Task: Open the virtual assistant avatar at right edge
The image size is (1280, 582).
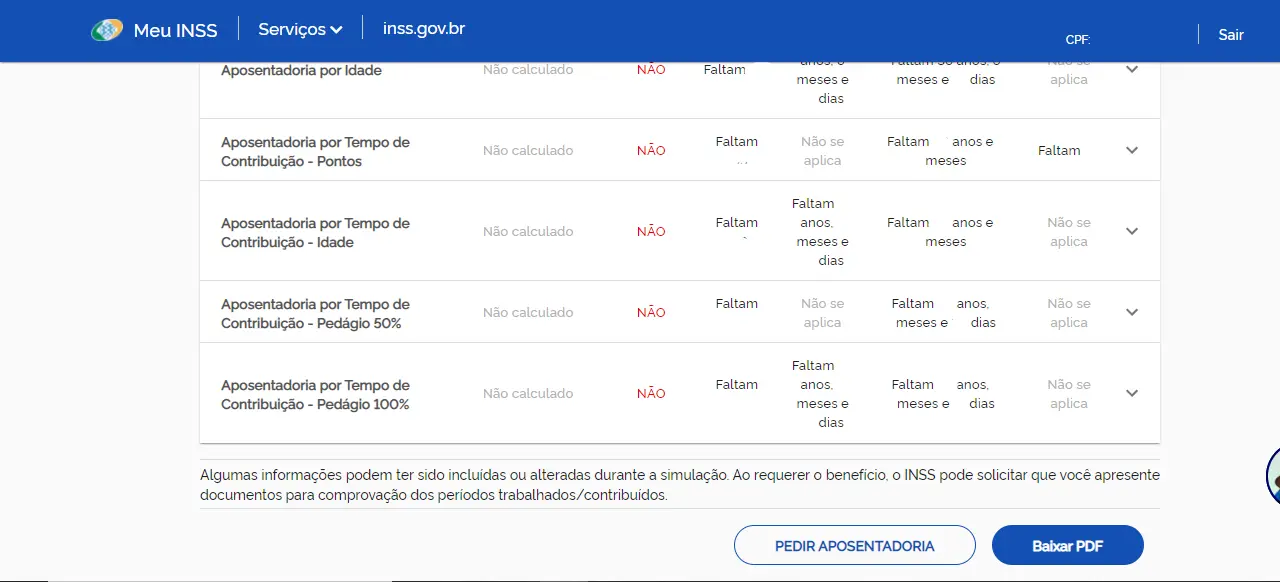Action: [1272, 476]
